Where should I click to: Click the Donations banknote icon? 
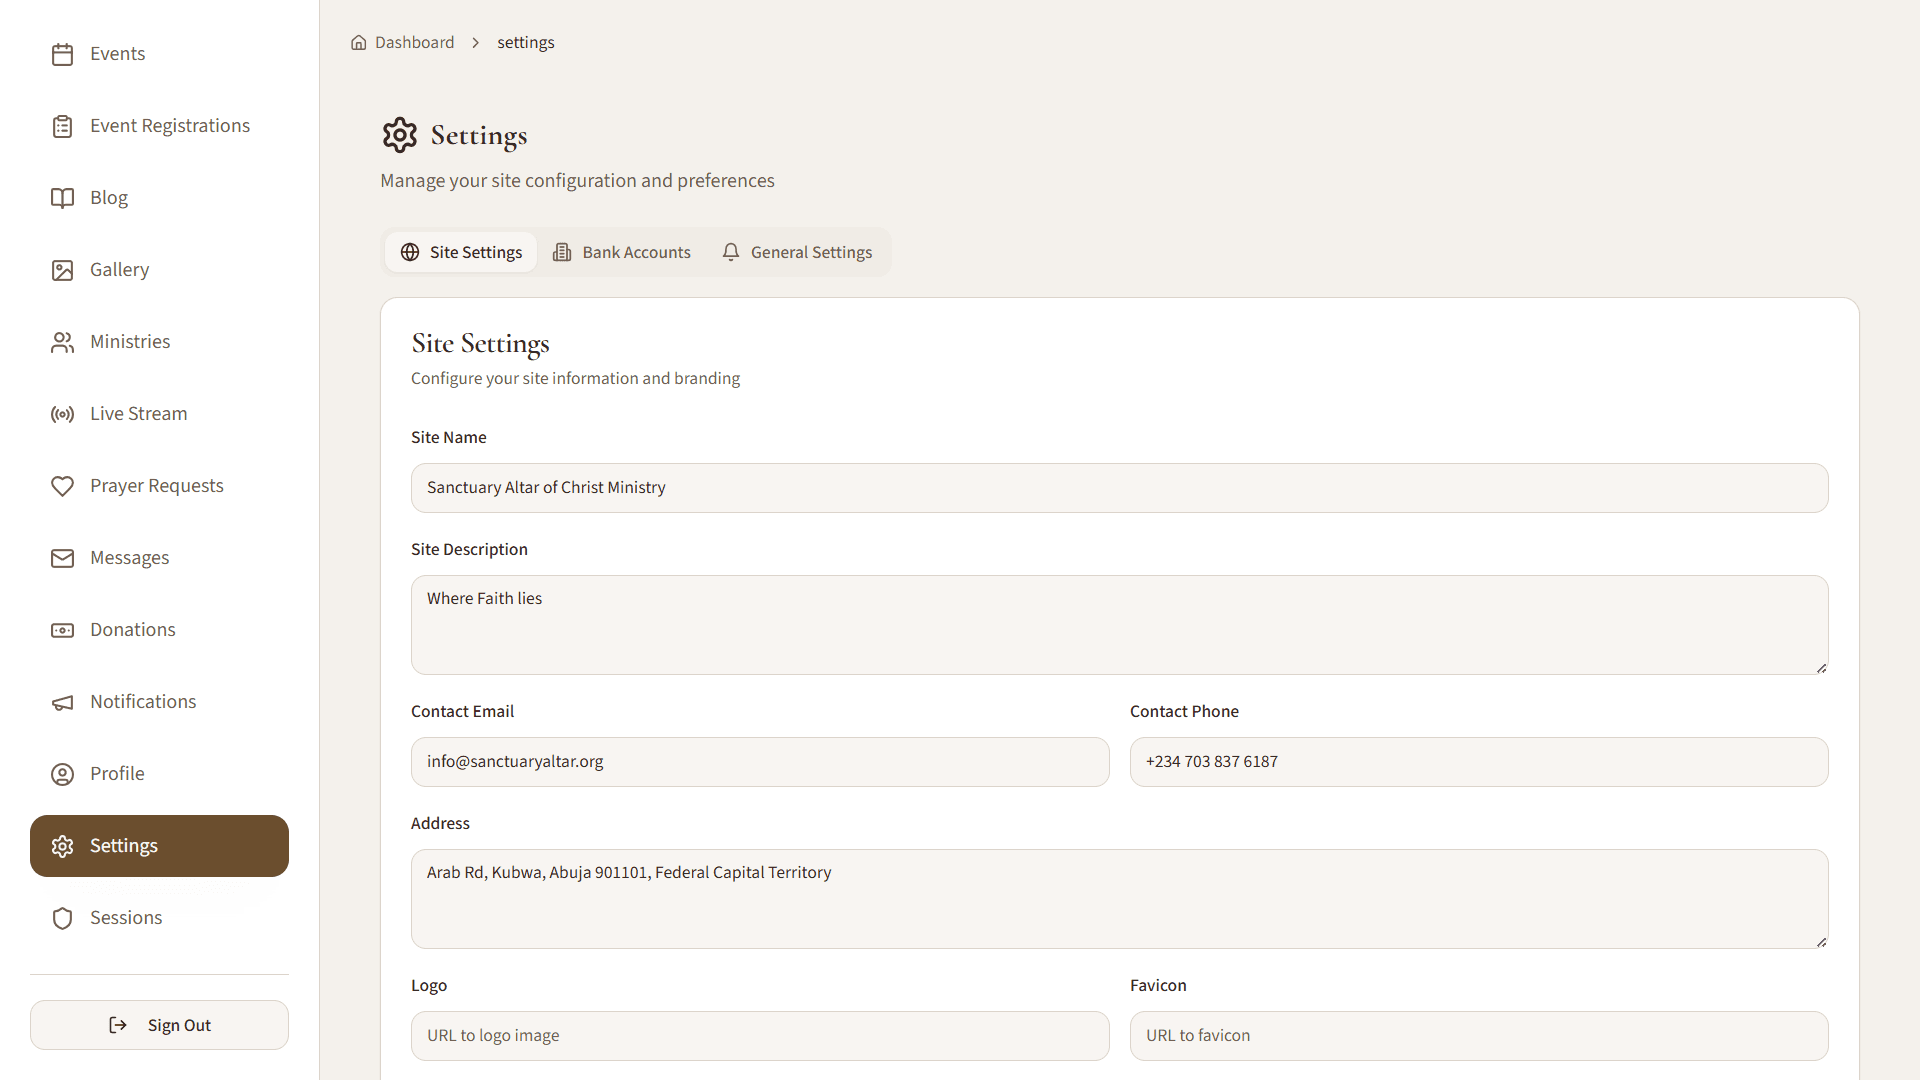tap(62, 630)
